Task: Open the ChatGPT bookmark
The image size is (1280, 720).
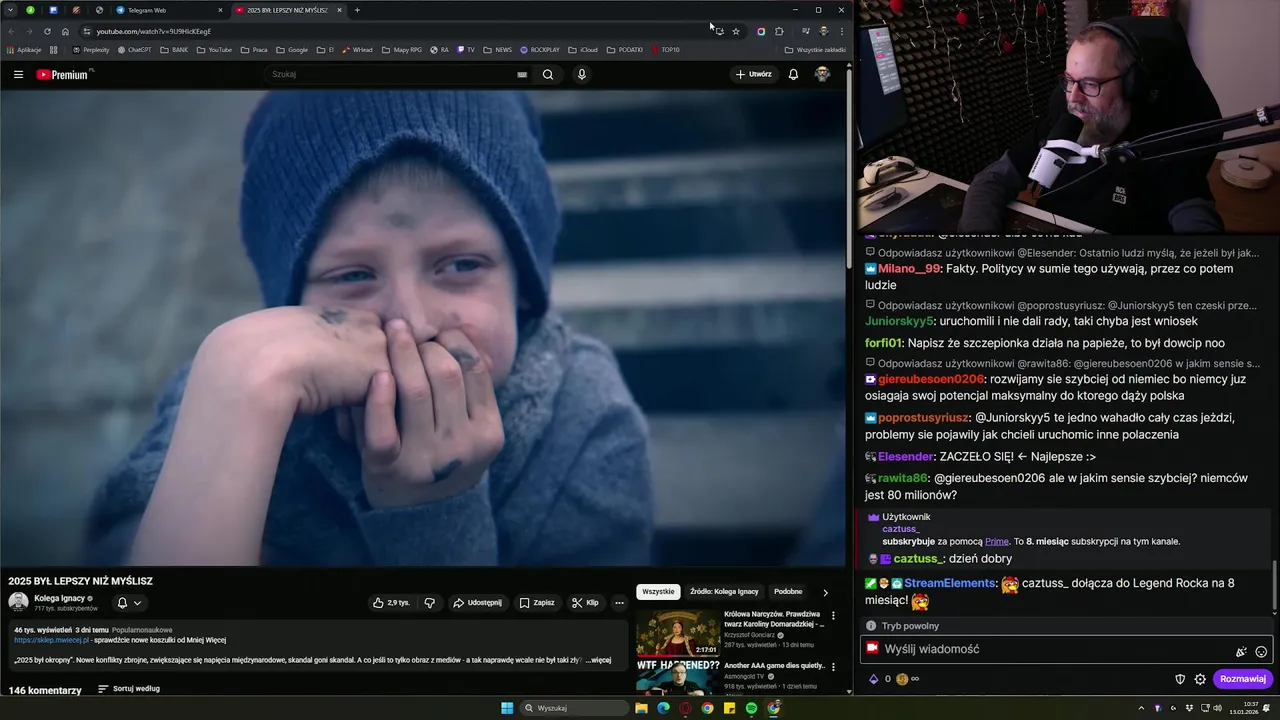Action: click(x=134, y=50)
